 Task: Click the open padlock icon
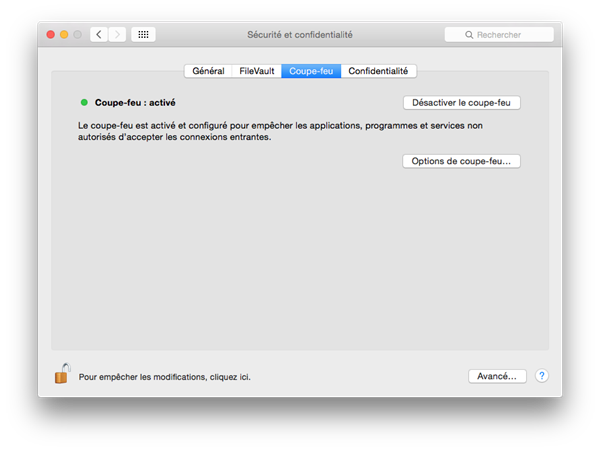(x=62, y=373)
